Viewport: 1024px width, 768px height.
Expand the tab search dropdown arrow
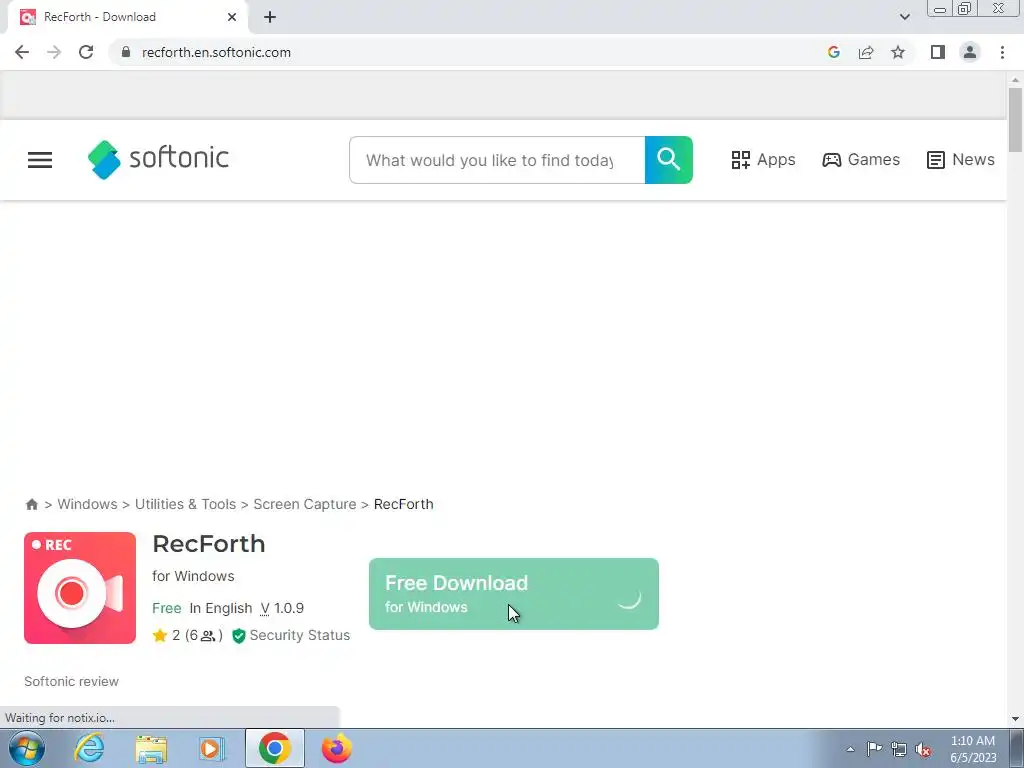click(904, 17)
